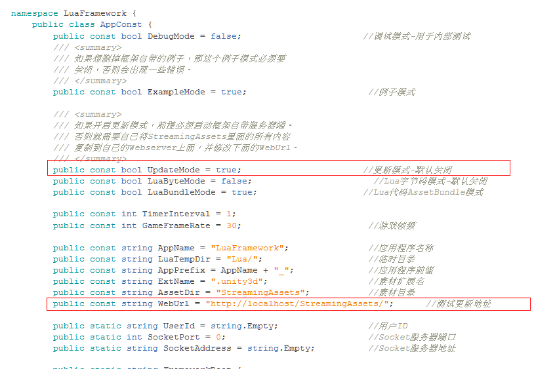Click 'string.Empty' on the SocketAddress line
The height and width of the screenshot is (370, 553).
(x=280, y=348)
